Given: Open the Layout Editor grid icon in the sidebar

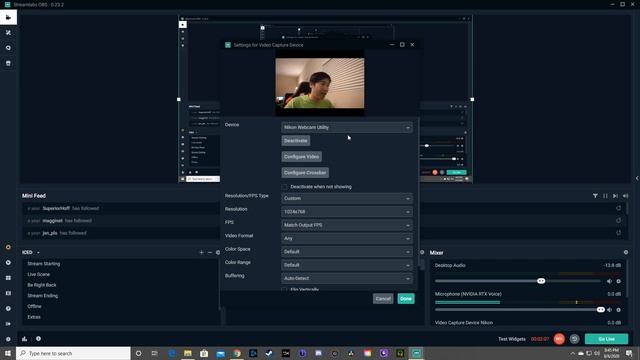Looking at the screenshot, I should (8, 278).
